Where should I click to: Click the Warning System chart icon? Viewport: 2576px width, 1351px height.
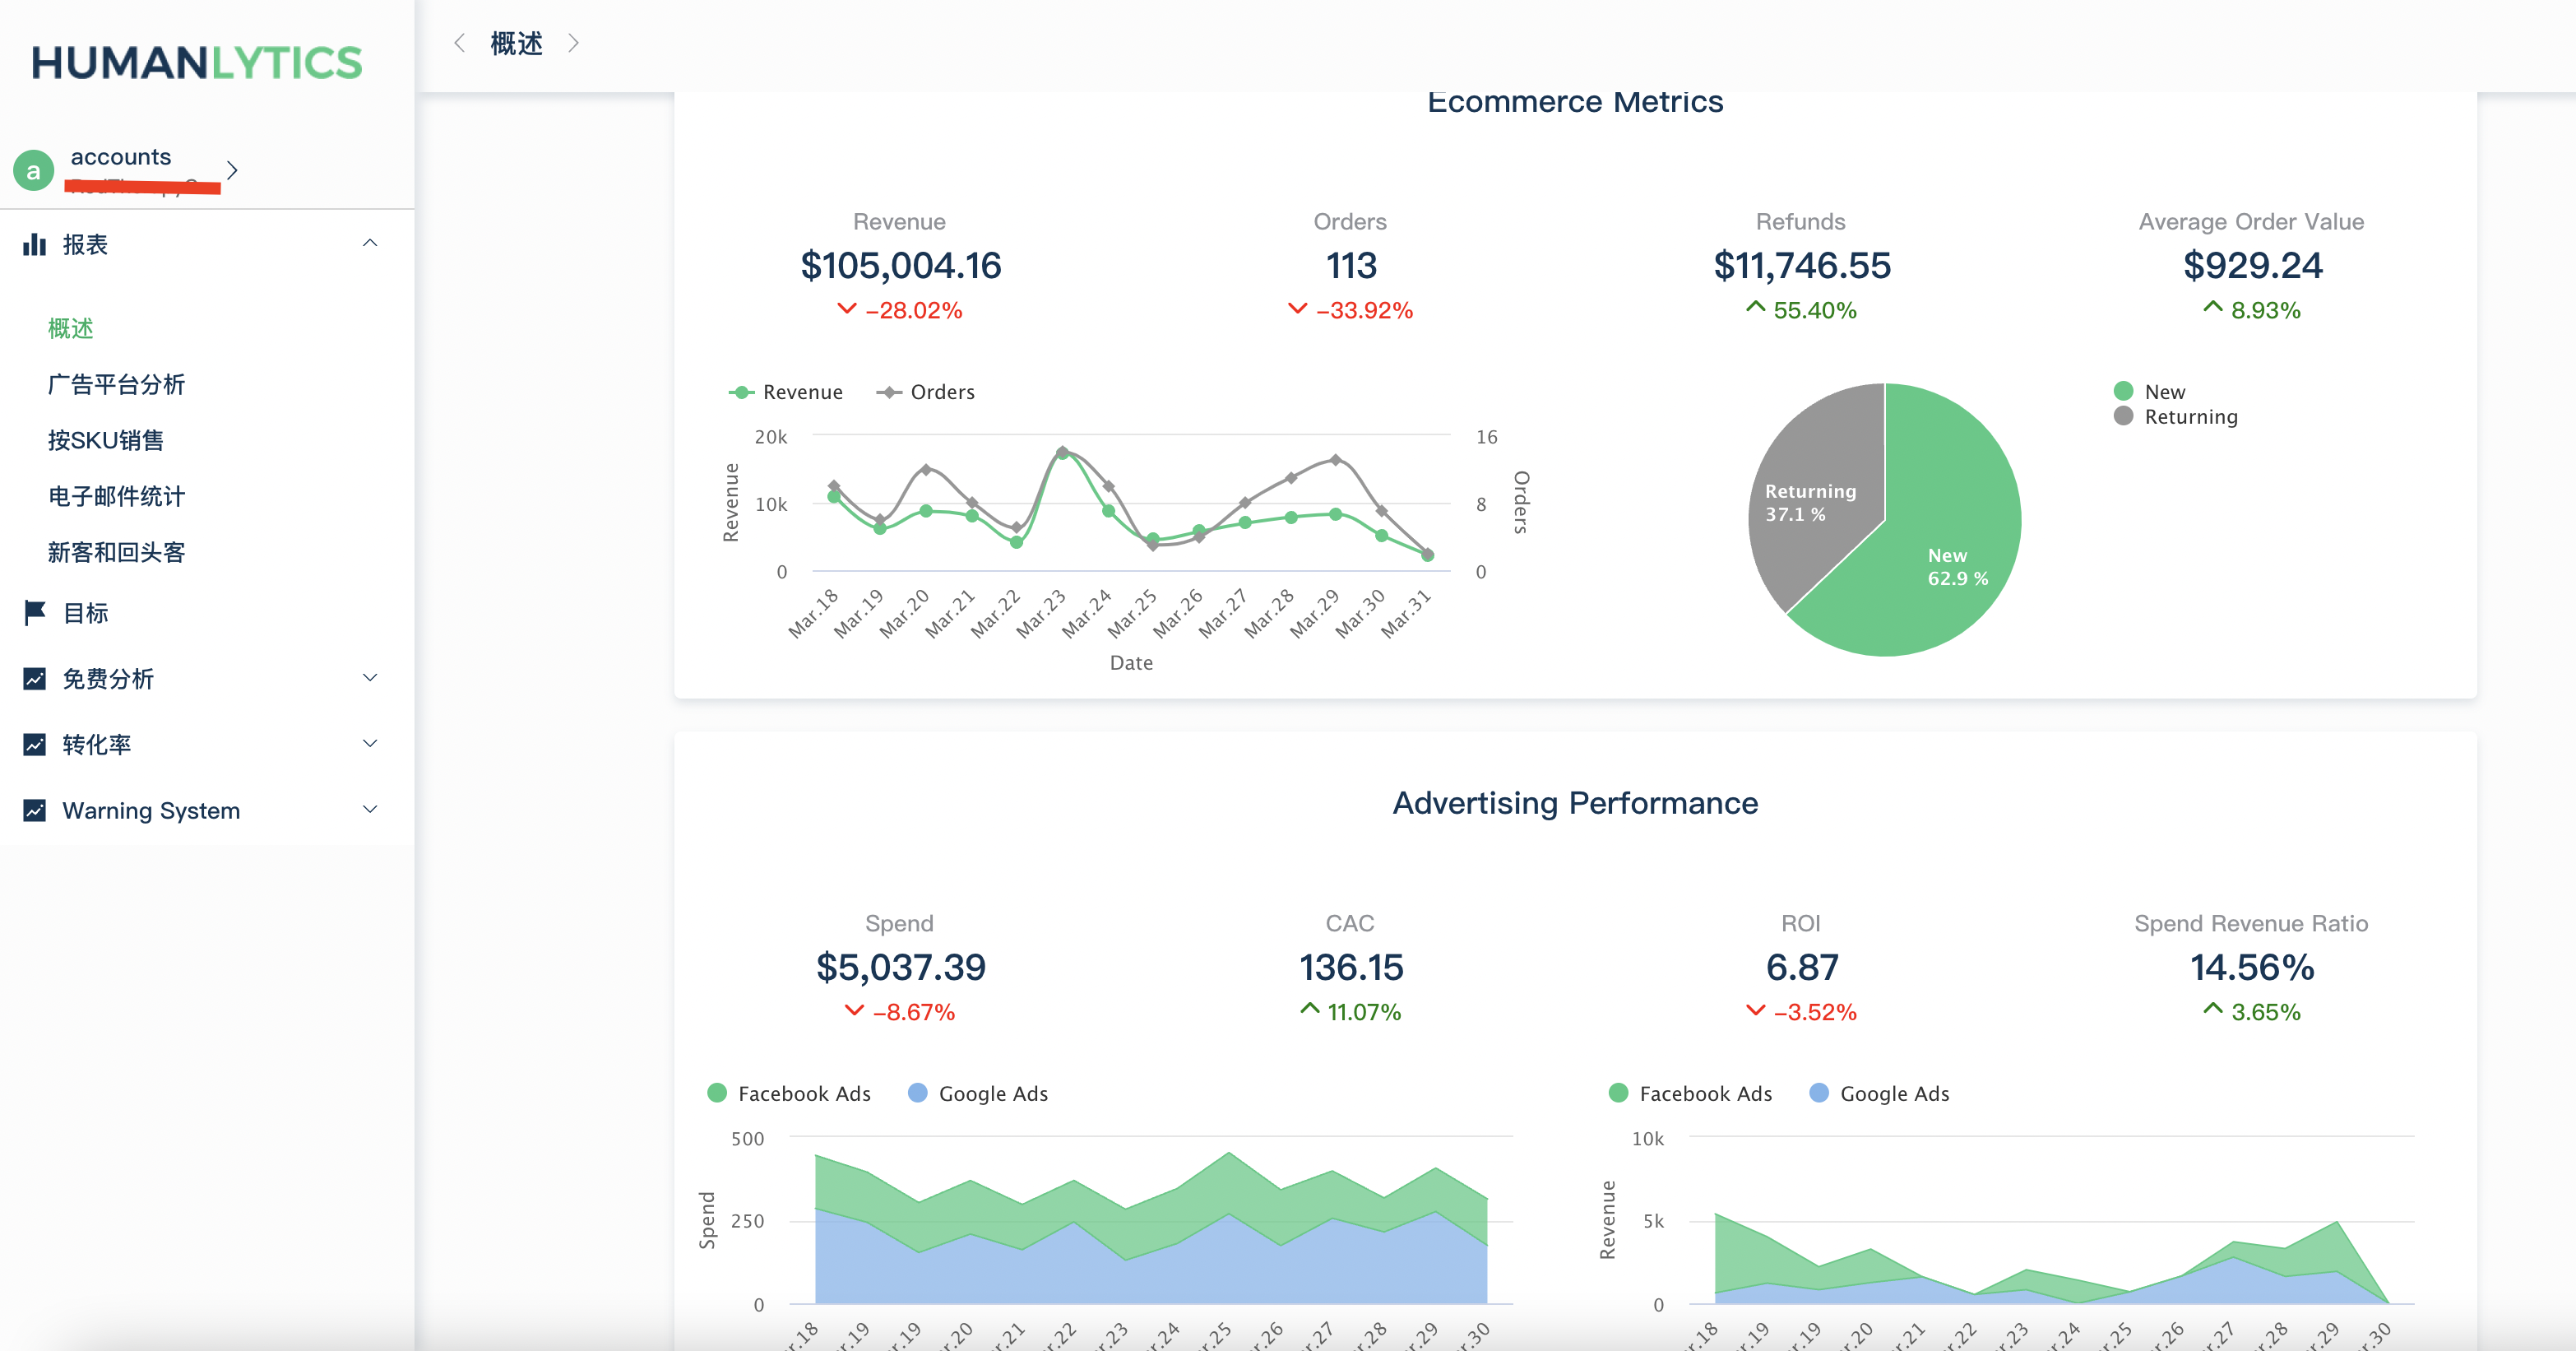(35, 810)
